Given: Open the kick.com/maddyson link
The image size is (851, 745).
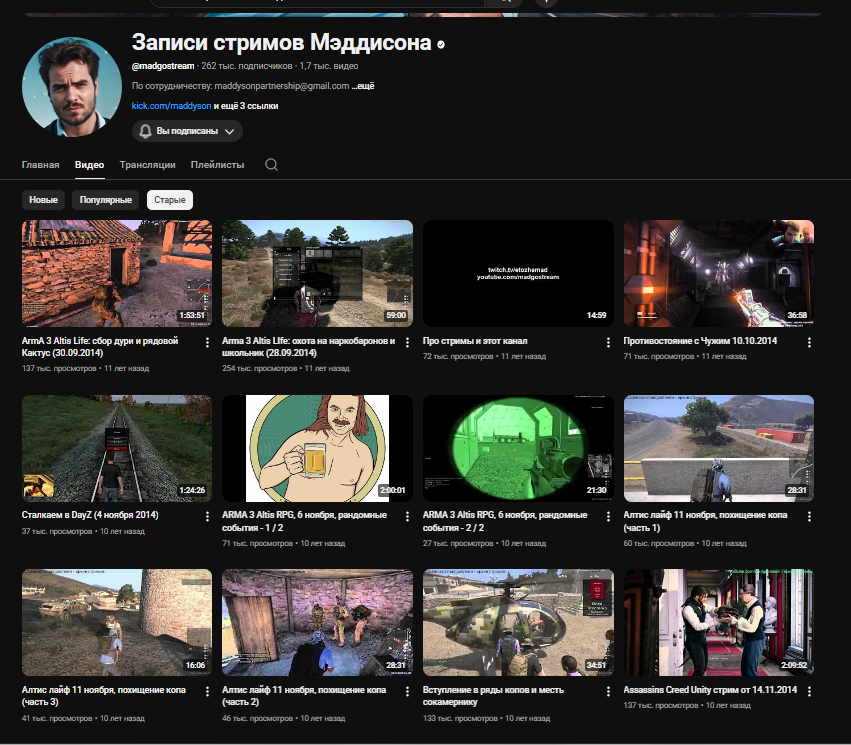Looking at the screenshot, I should [171, 106].
